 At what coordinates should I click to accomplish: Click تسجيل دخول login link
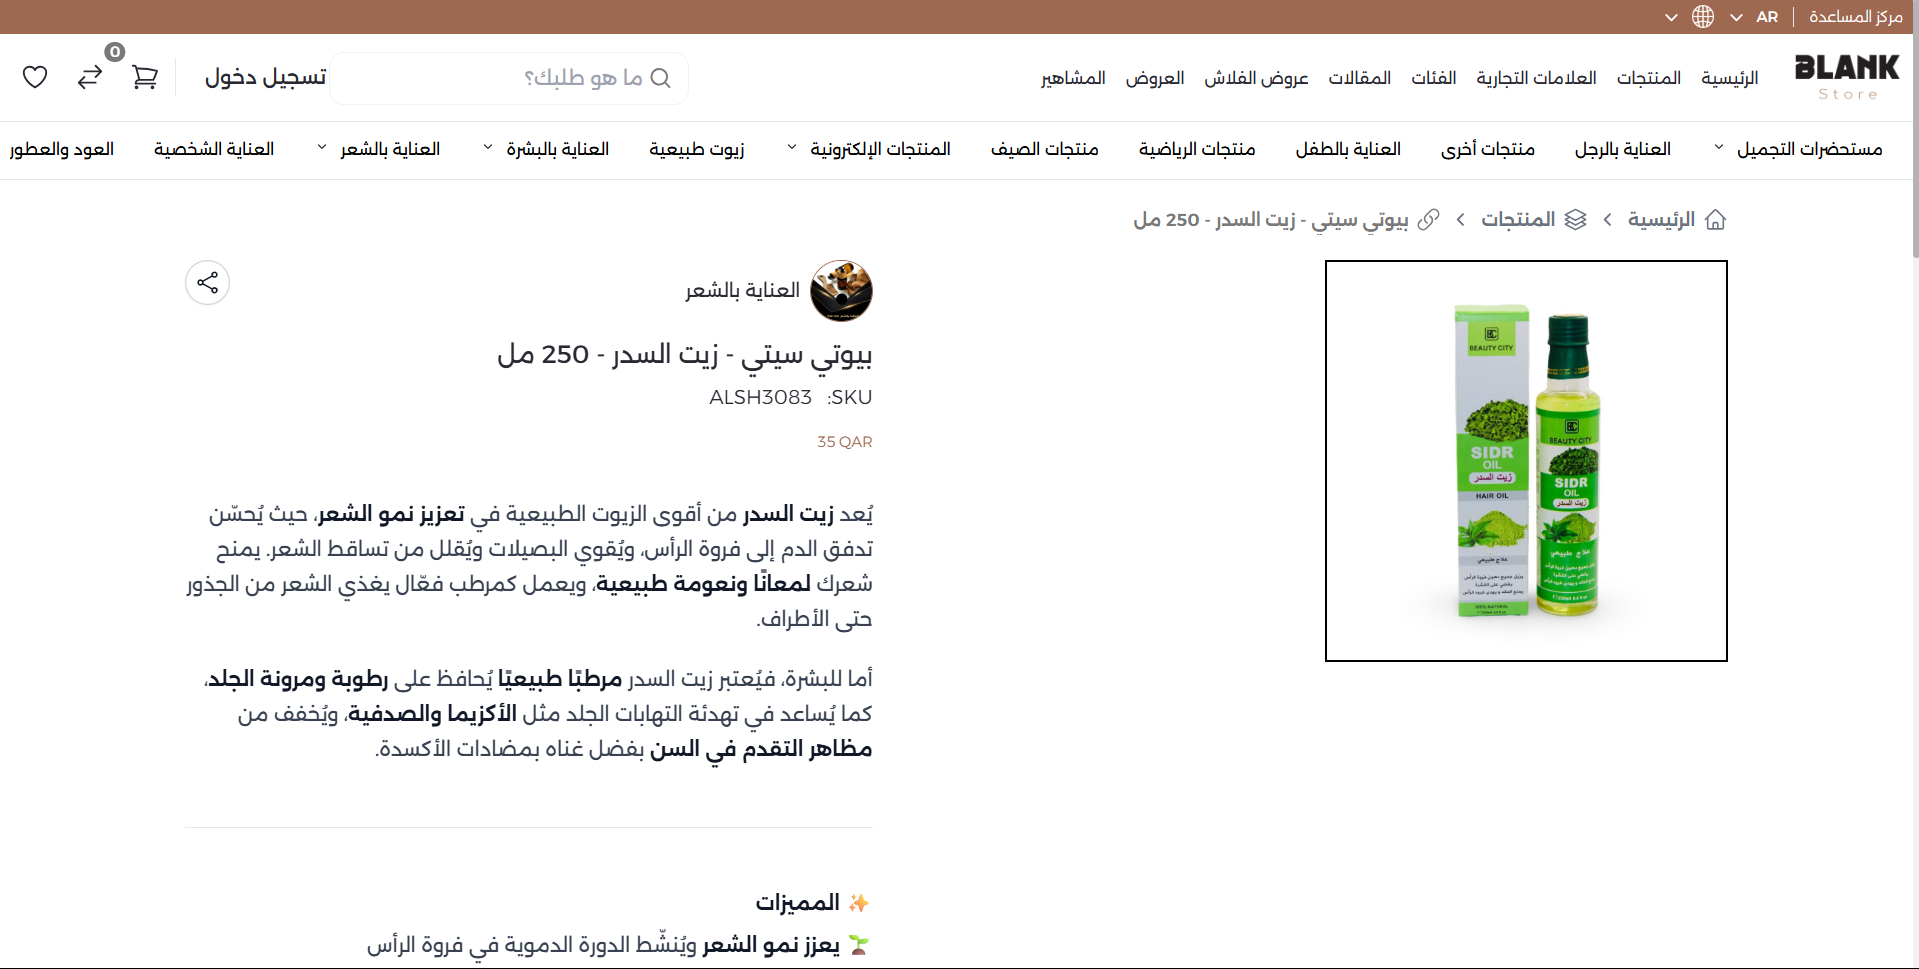[266, 77]
